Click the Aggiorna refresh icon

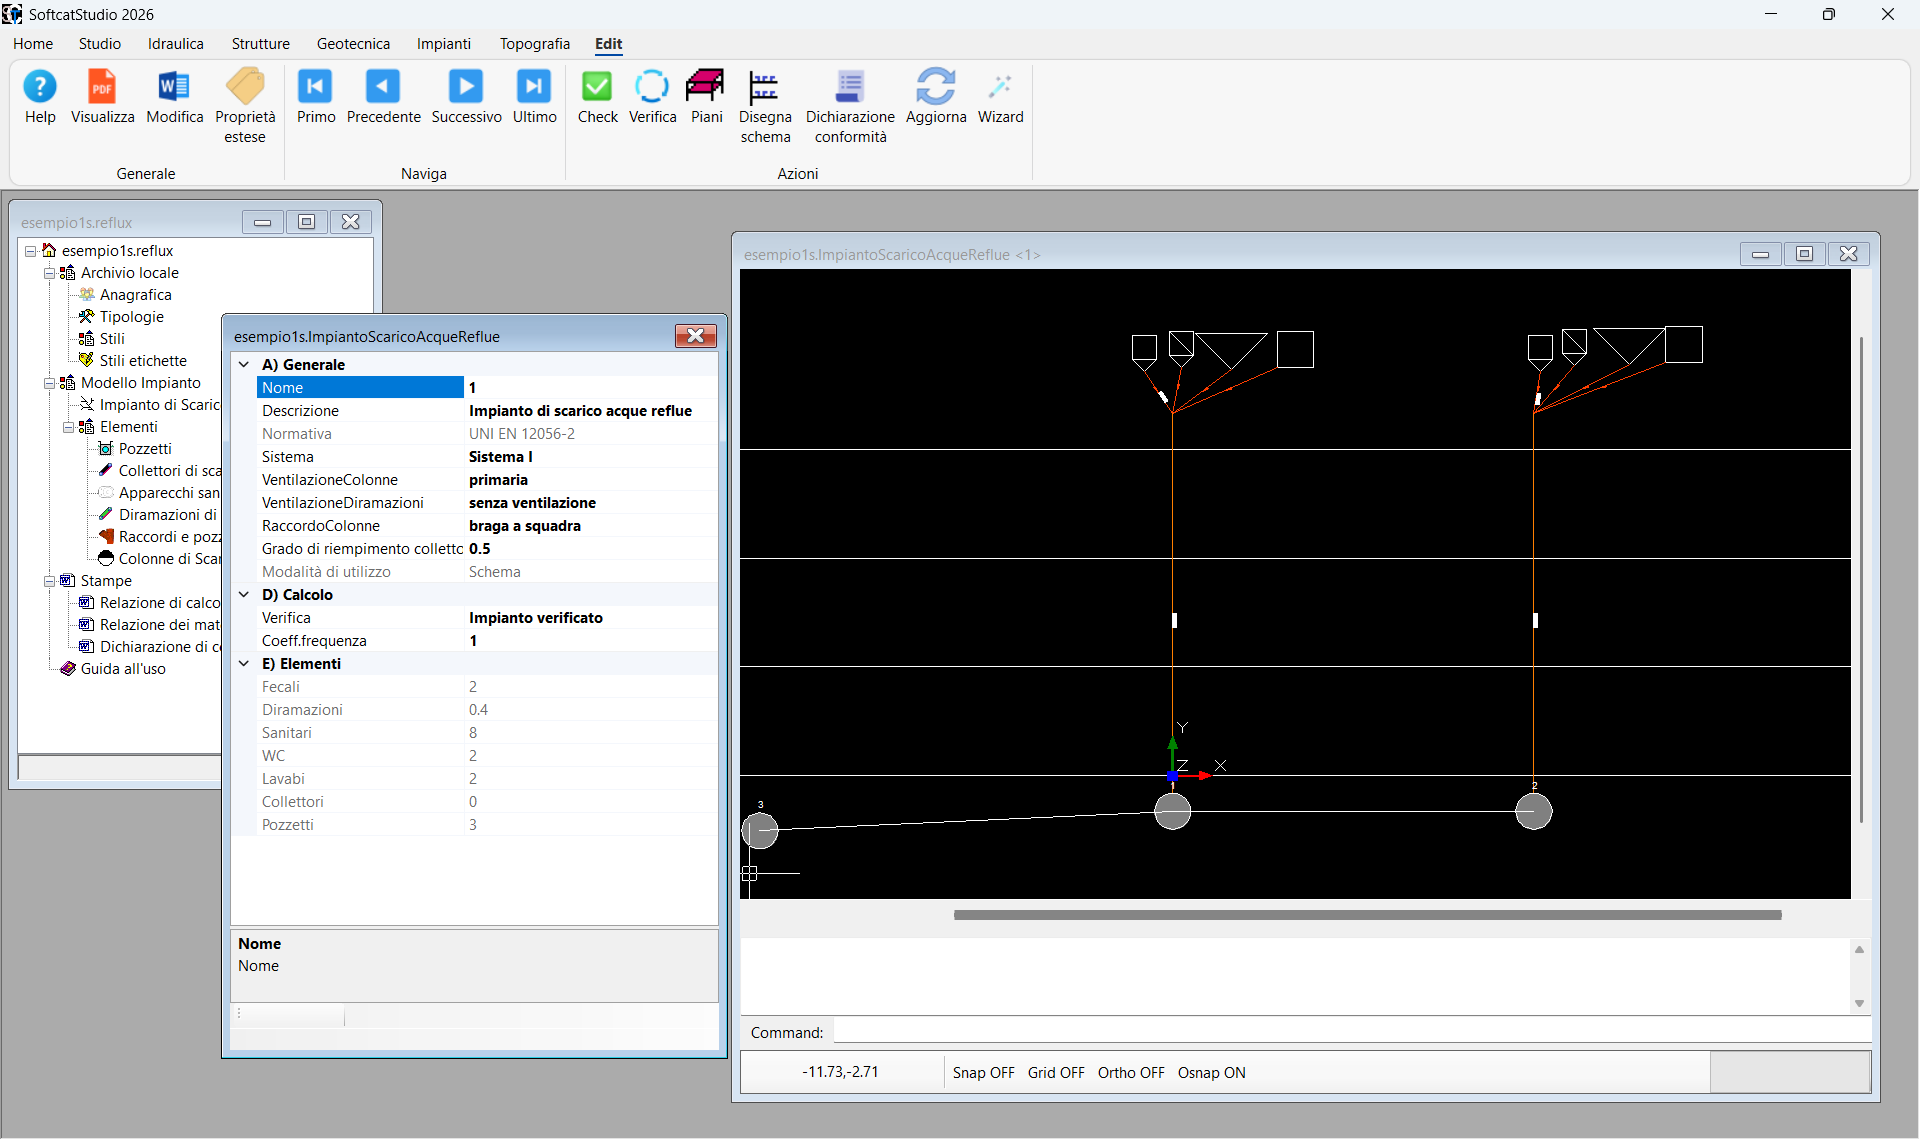tap(936, 97)
